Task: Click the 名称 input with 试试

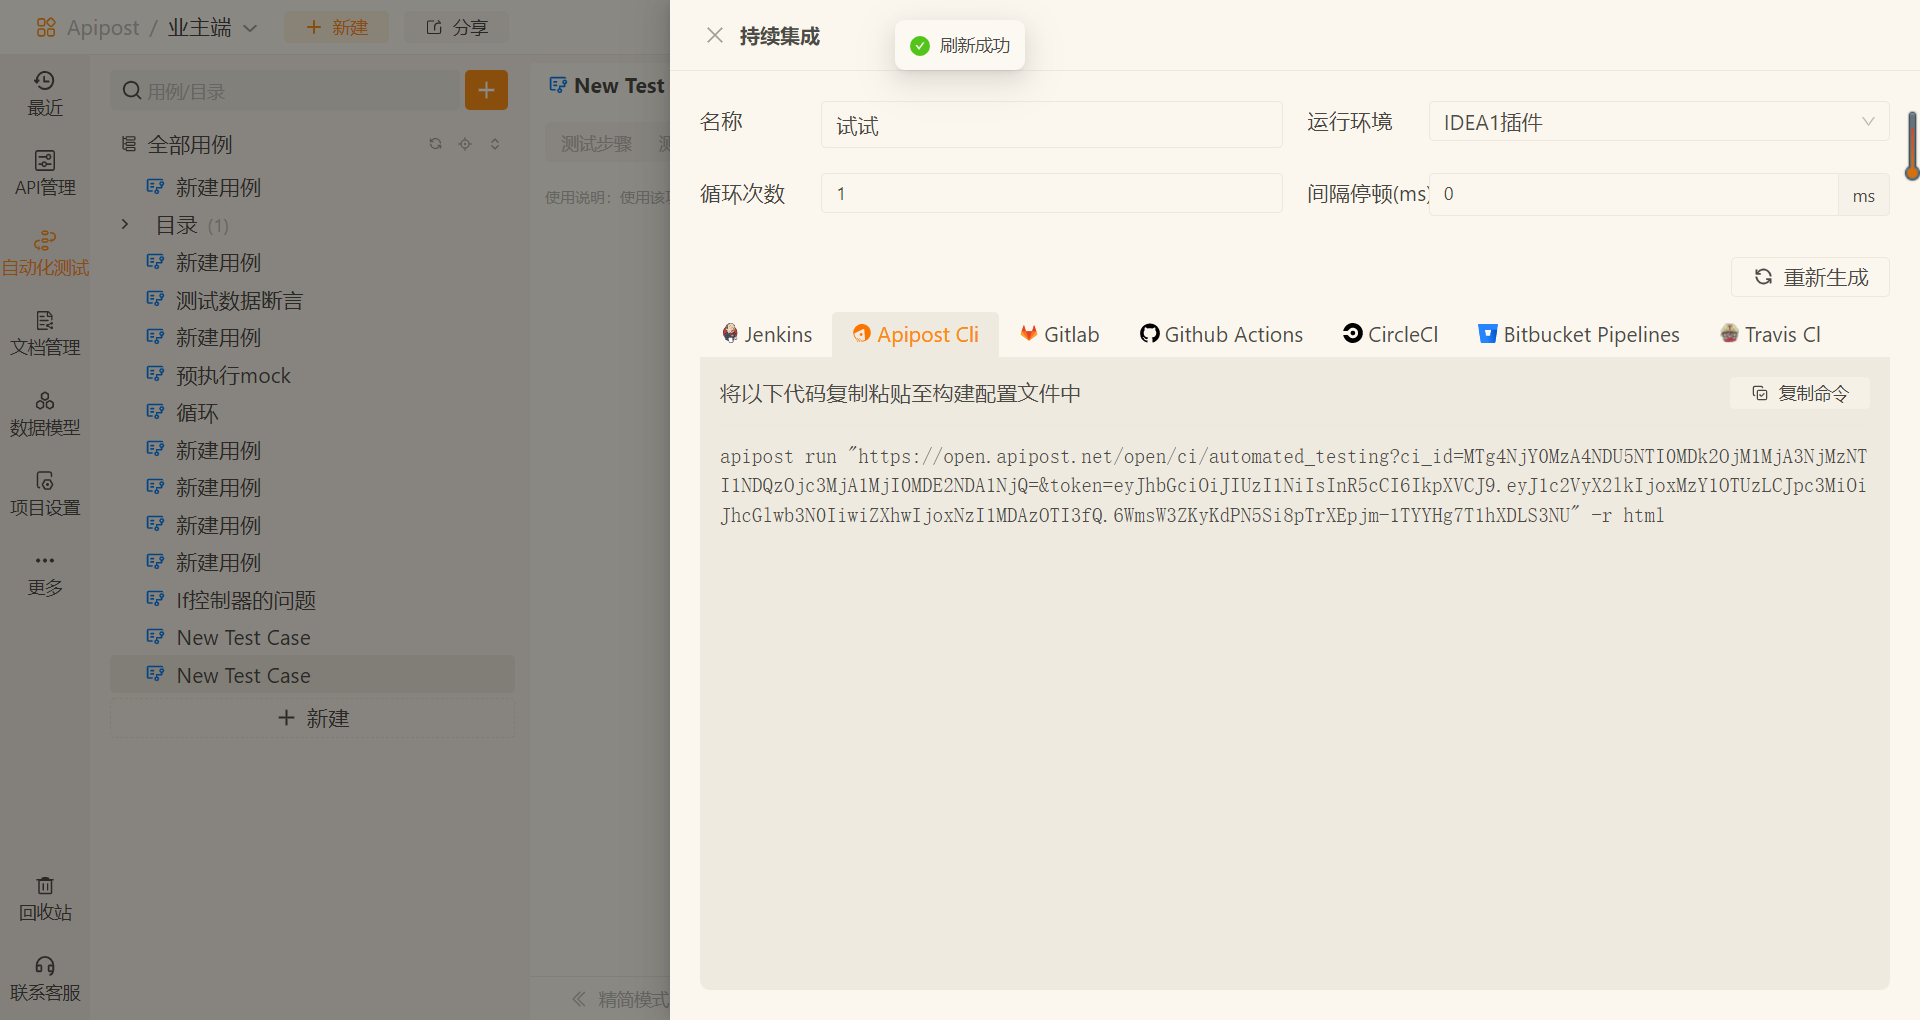Action: [1051, 125]
